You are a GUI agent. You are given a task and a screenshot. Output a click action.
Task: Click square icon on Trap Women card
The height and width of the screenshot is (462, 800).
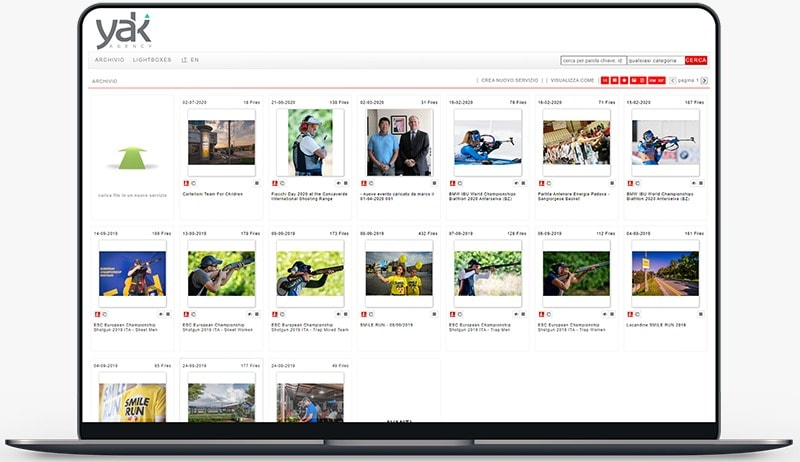pyautogui.click(x=612, y=314)
